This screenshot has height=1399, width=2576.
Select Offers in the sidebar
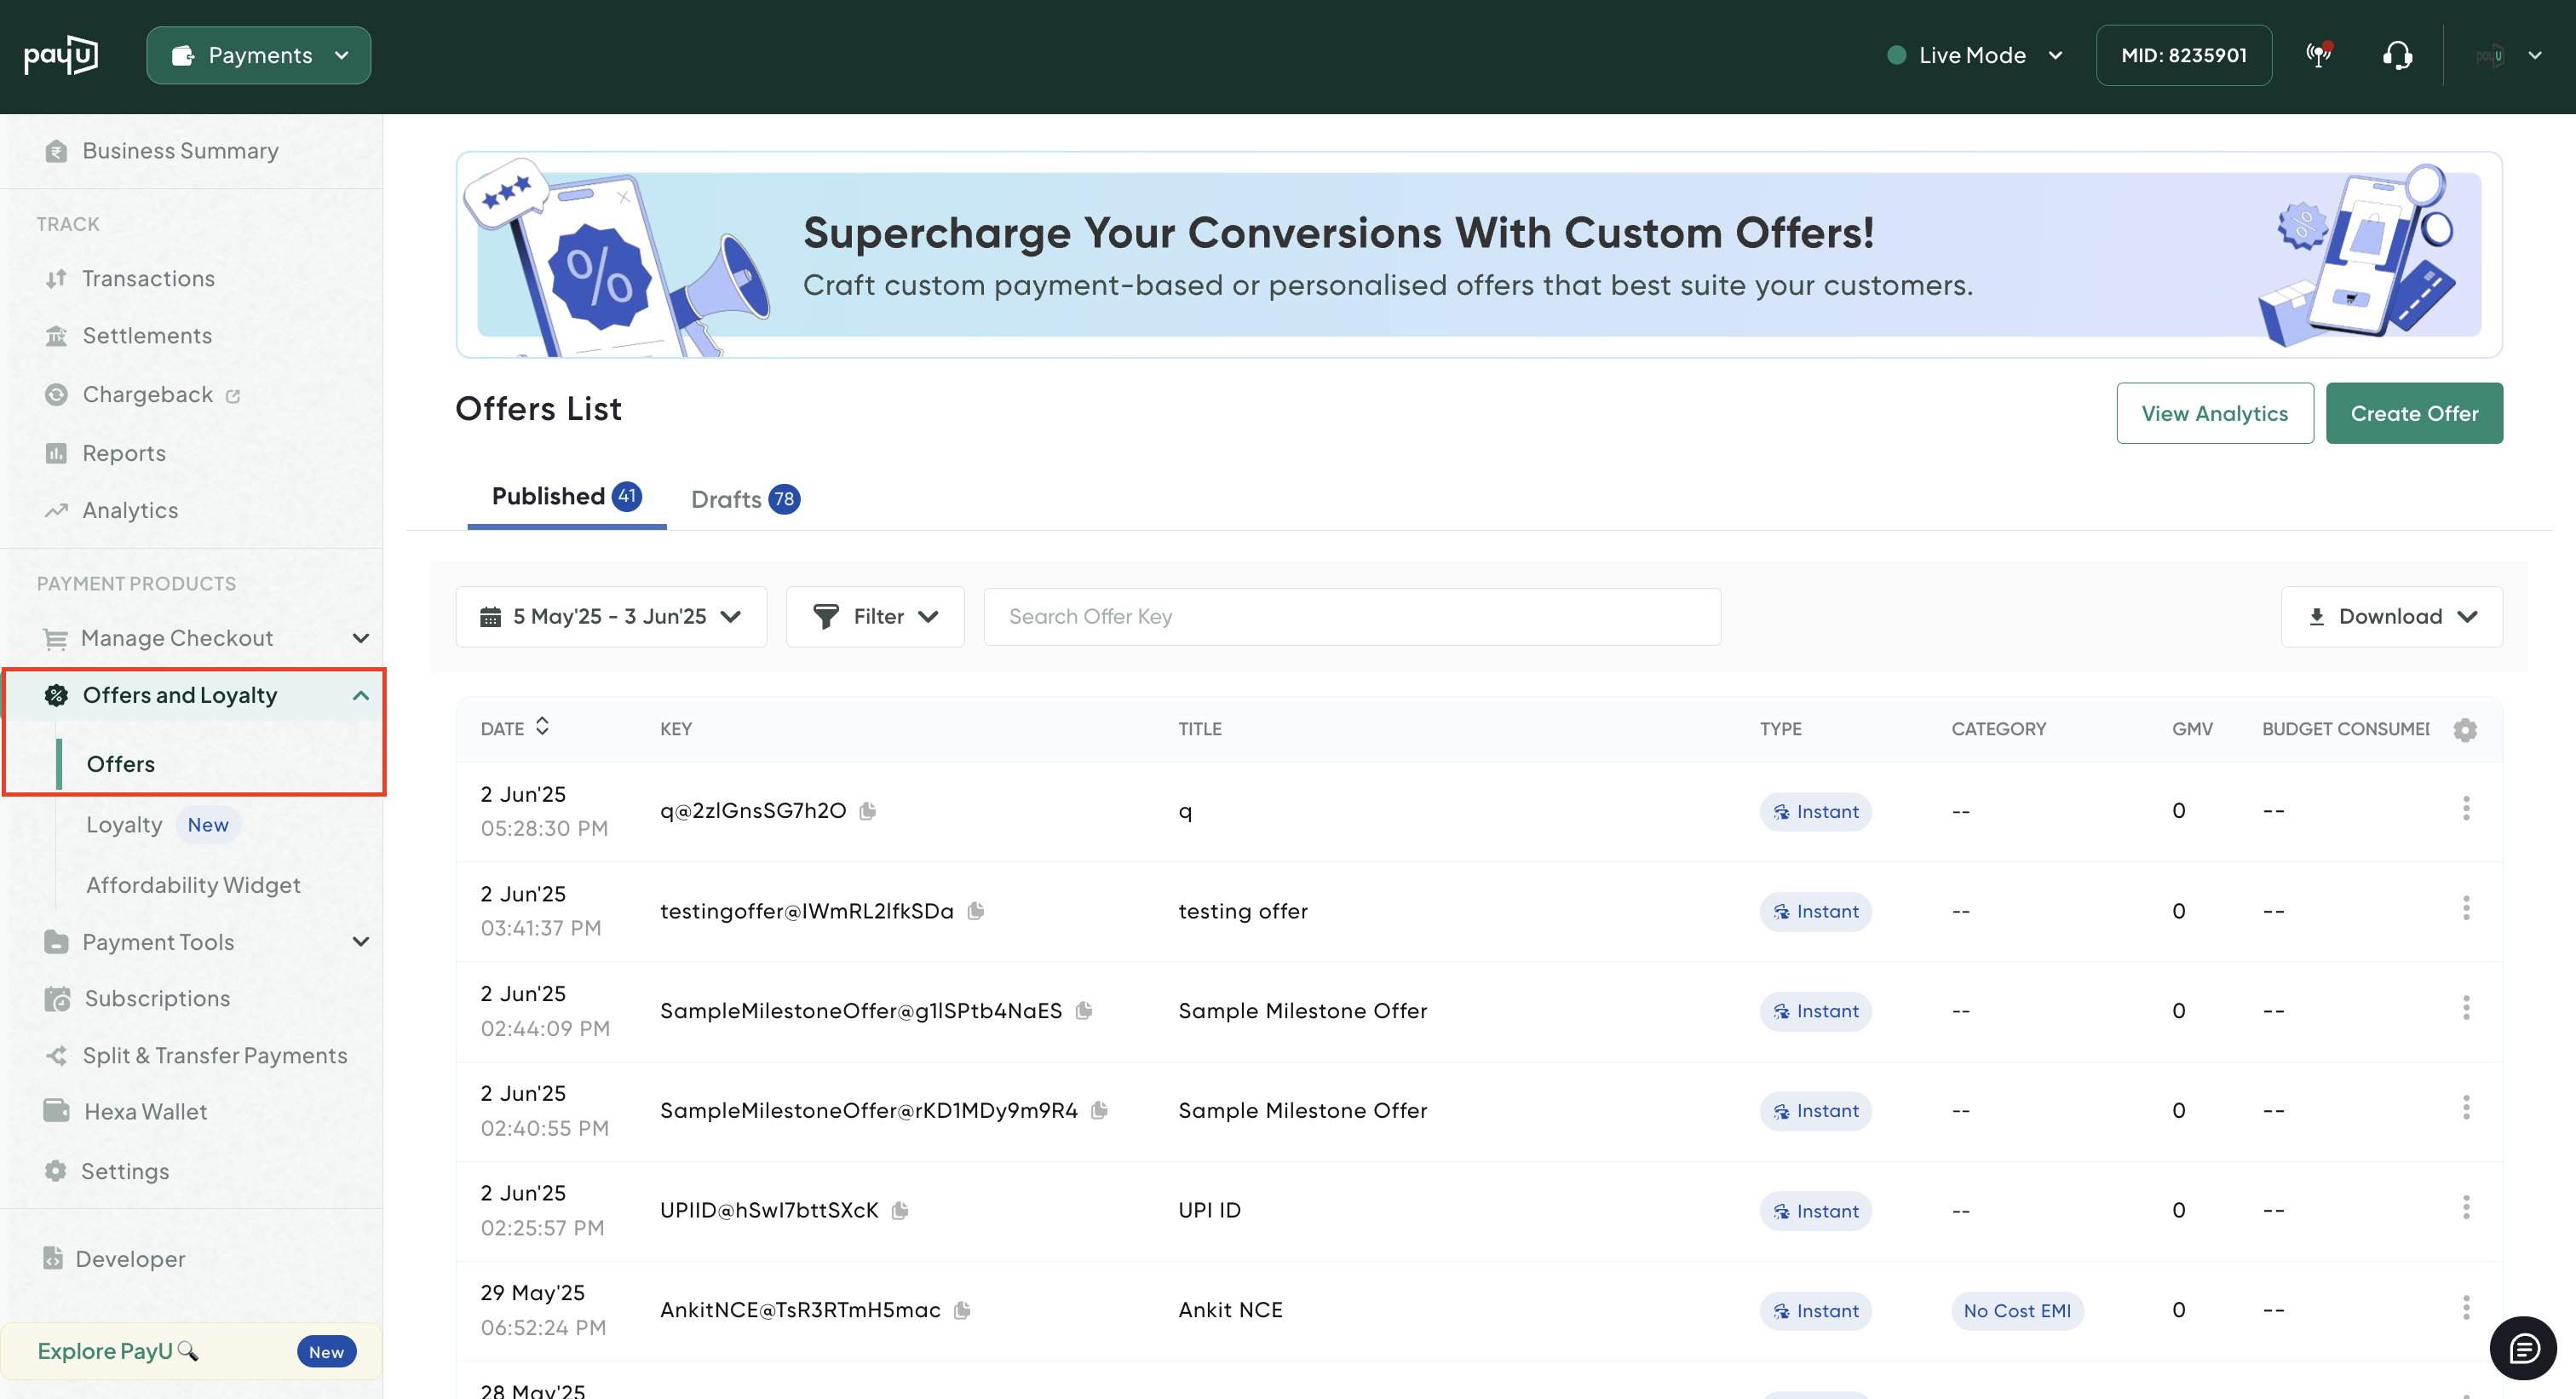[x=121, y=764]
